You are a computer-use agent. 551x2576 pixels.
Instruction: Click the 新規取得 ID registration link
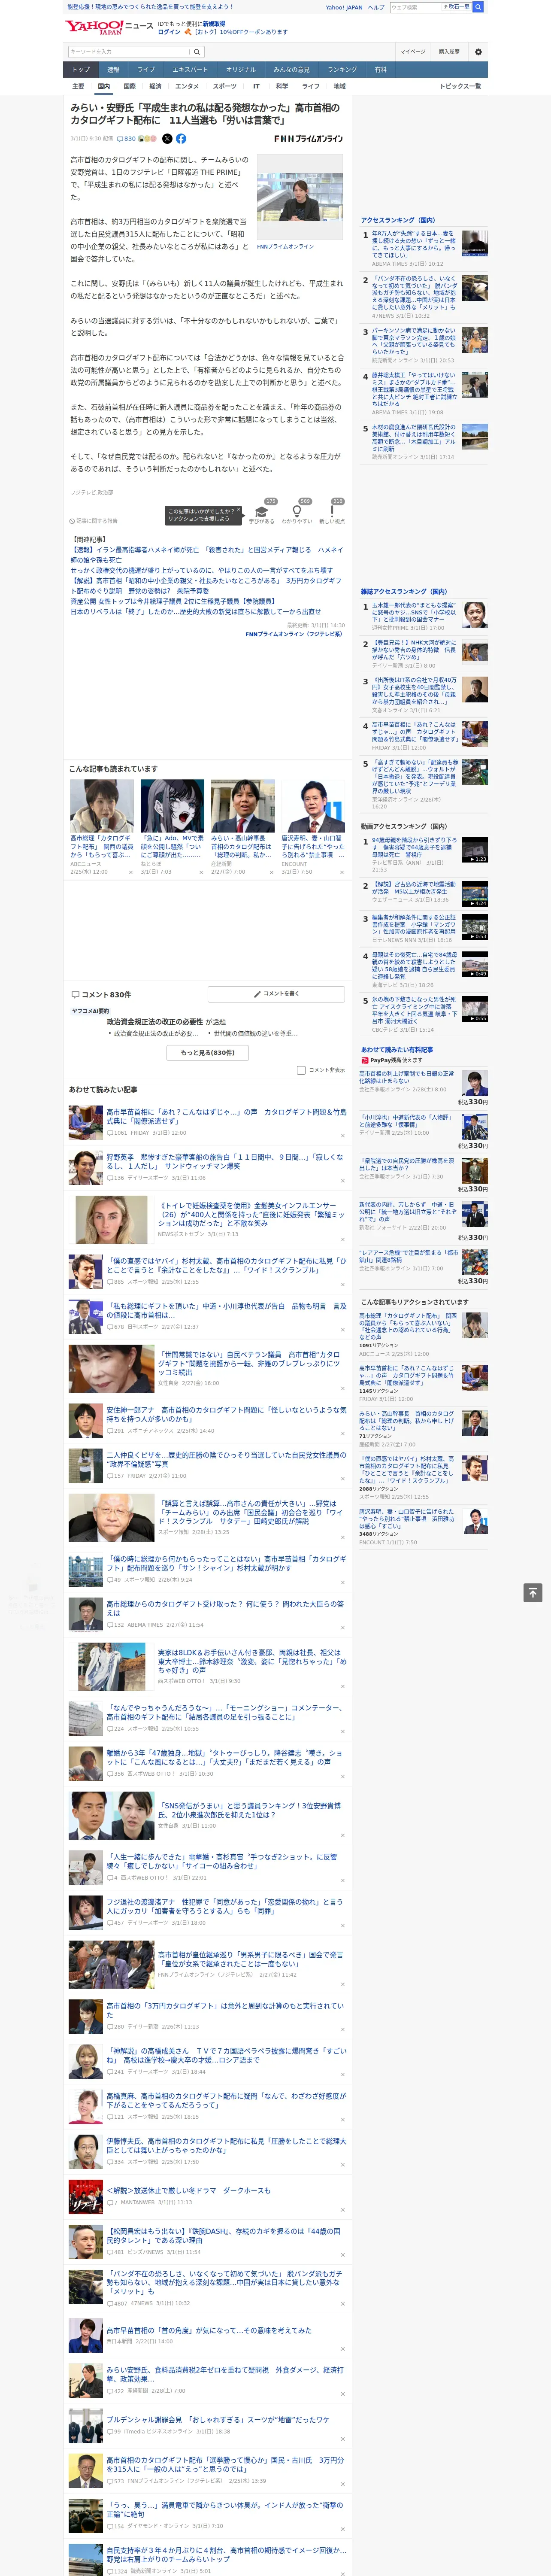click(x=214, y=23)
